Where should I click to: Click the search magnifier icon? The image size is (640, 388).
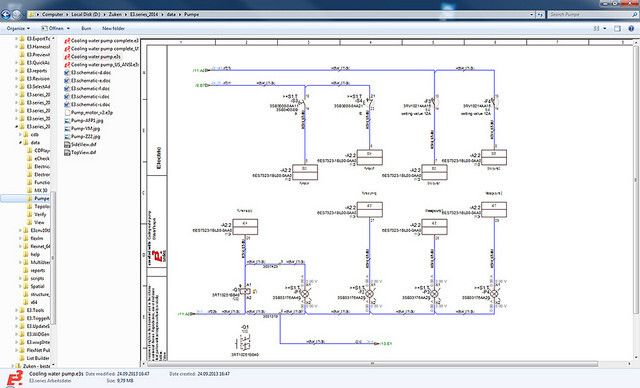click(635, 14)
